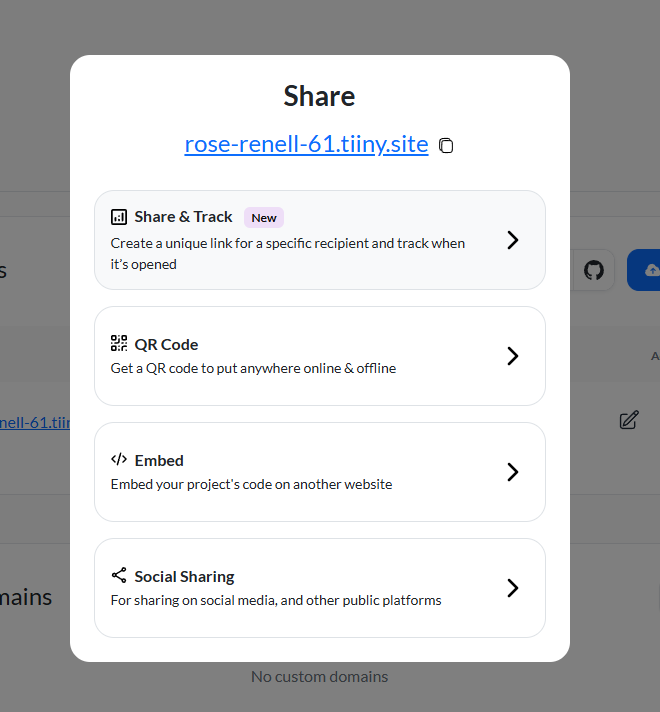Viewport: 660px width, 712px height.
Task: Expand QR Code using its arrow
Action: [512, 356]
